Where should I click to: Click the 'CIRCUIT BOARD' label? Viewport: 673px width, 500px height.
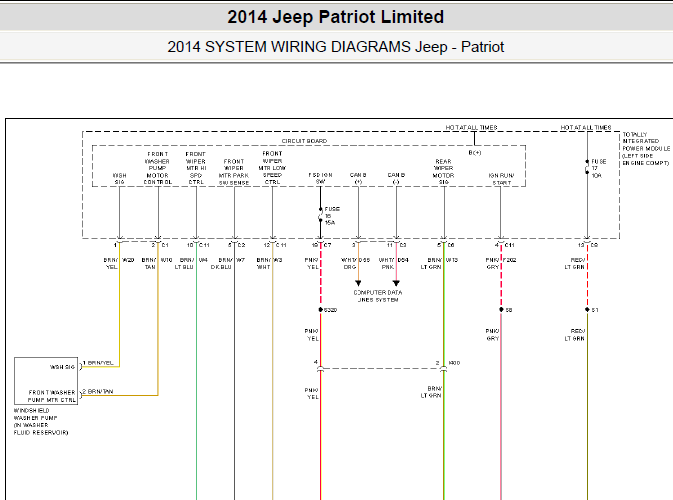point(304,141)
